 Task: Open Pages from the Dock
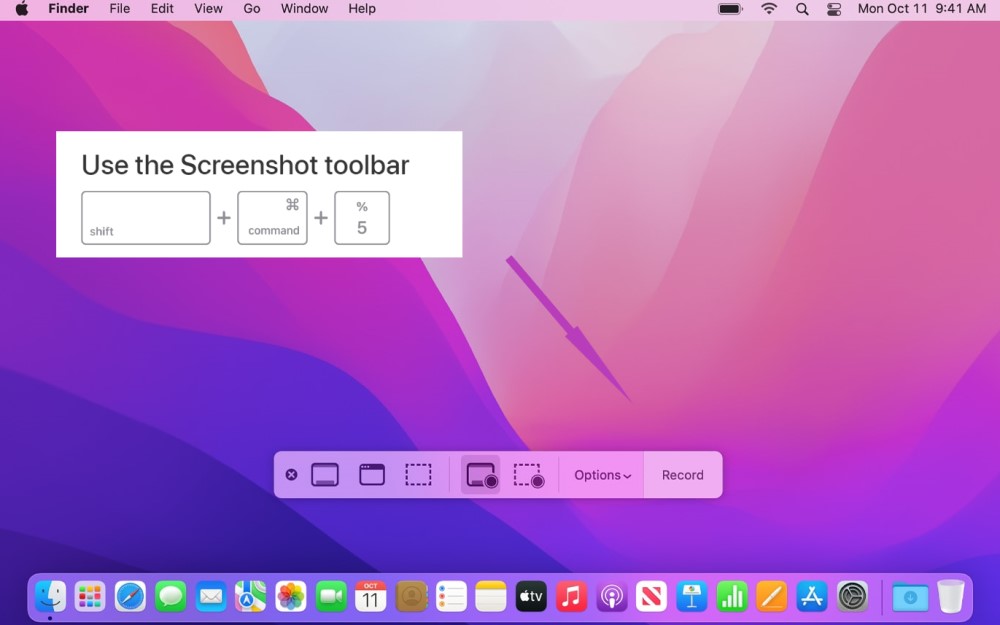772,597
